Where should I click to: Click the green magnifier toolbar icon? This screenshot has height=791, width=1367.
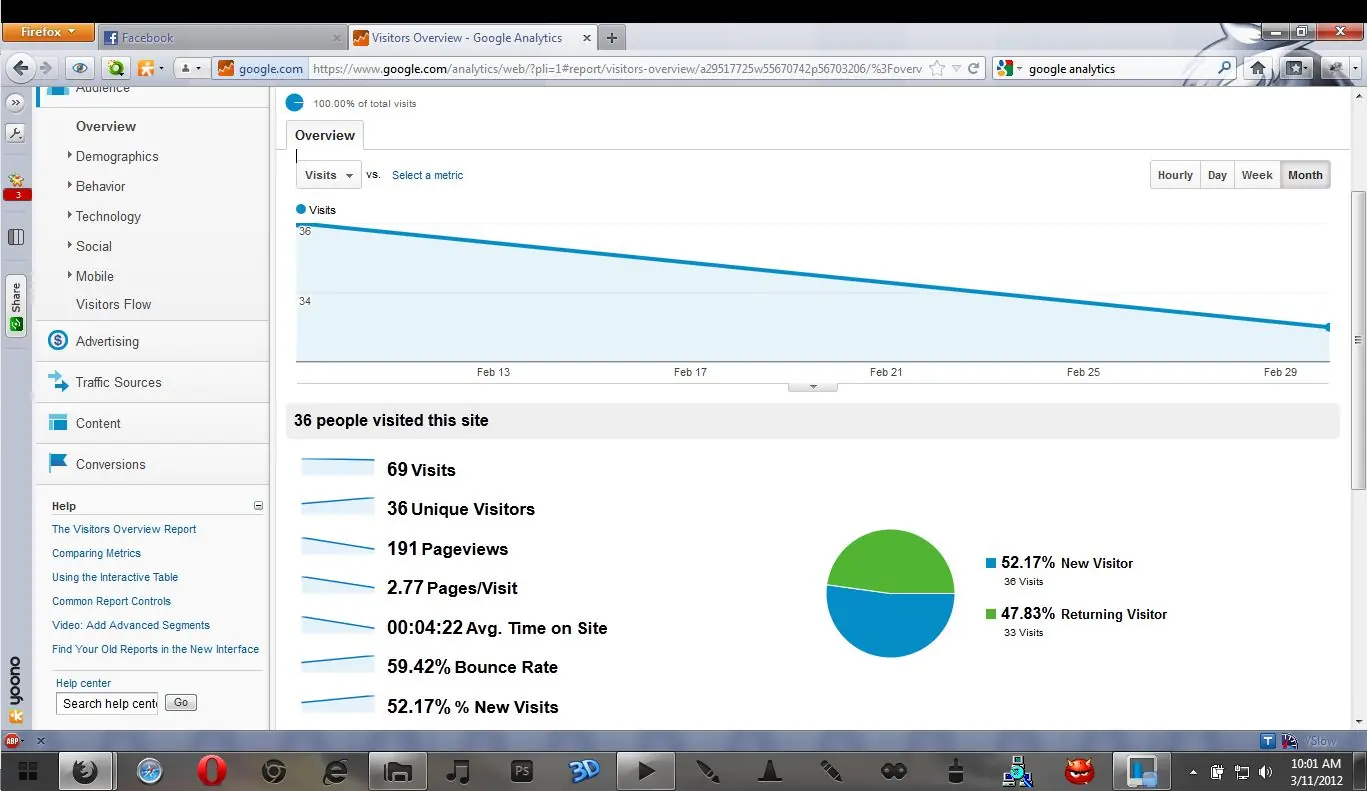click(x=116, y=68)
